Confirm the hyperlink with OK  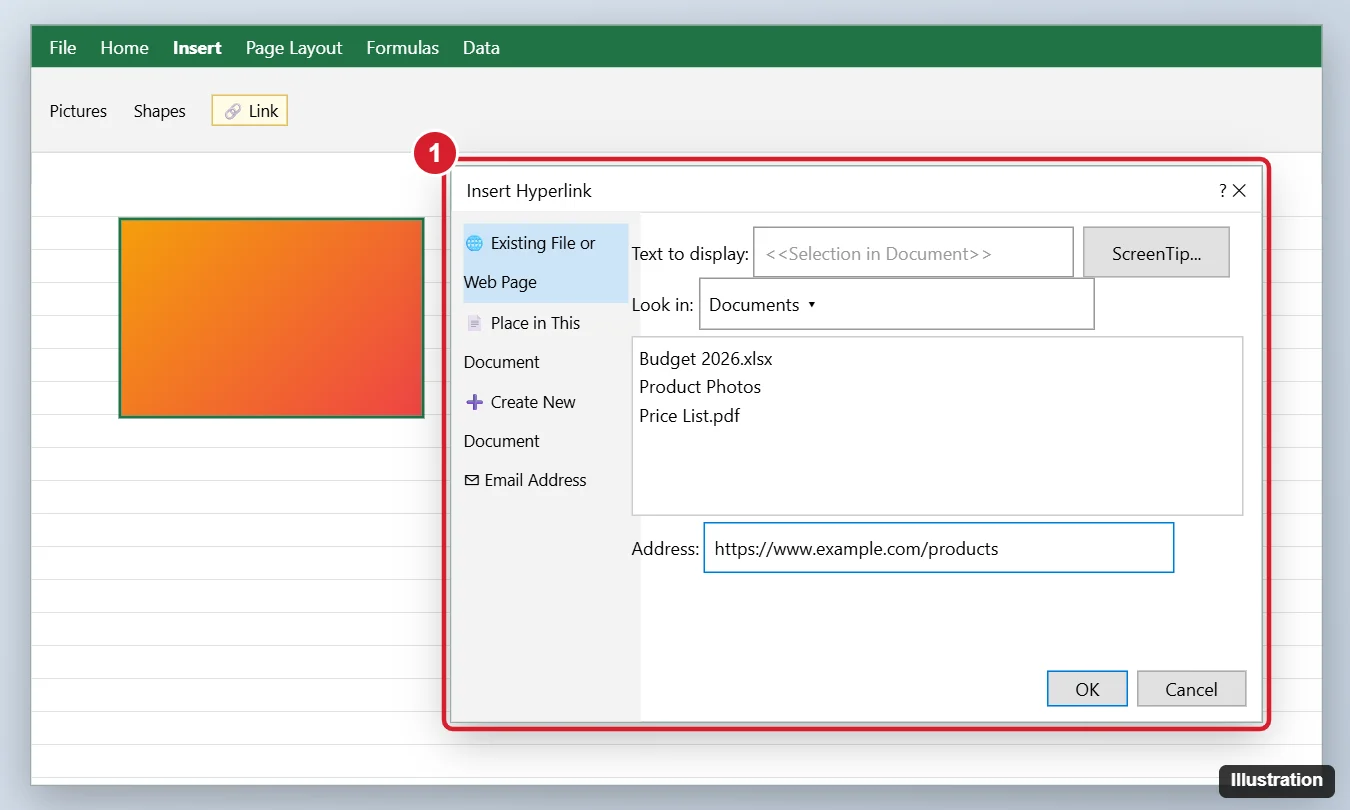pos(1087,689)
